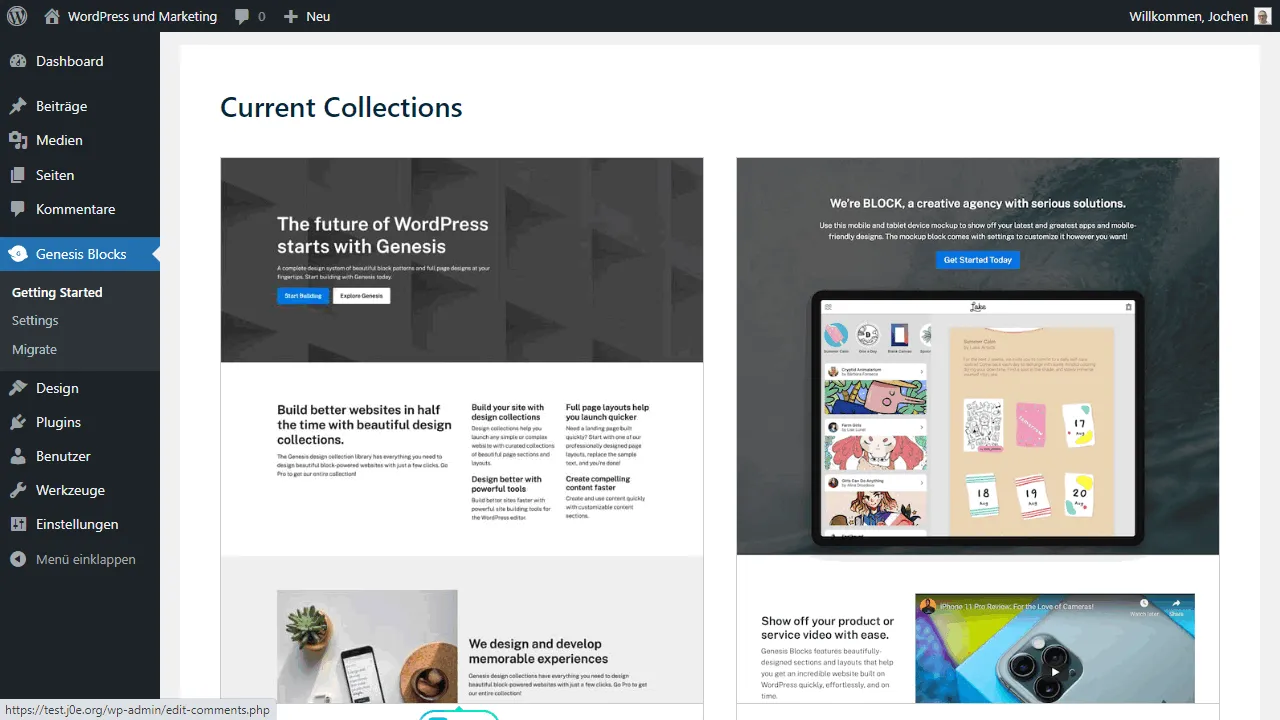The width and height of the screenshot is (1280, 720).
Task: Click the Explore Genesis button in preview
Action: (x=361, y=296)
